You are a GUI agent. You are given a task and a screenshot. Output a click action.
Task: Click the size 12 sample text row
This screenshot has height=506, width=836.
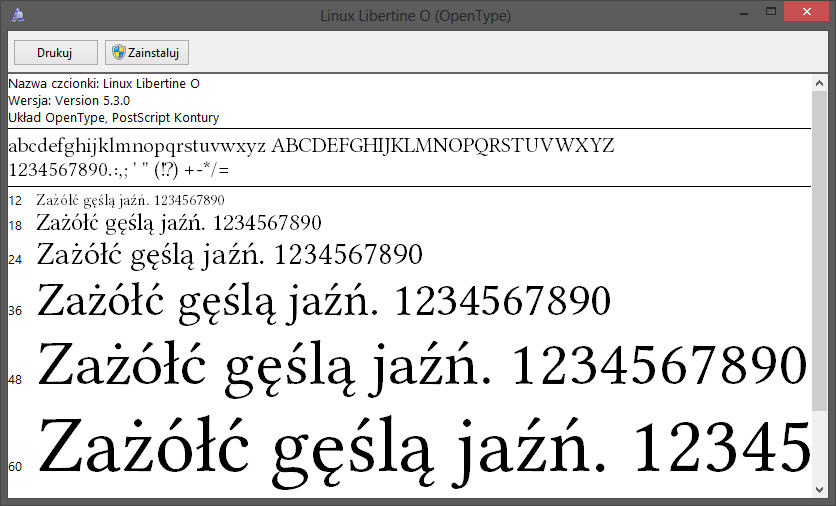(x=130, y=200)
